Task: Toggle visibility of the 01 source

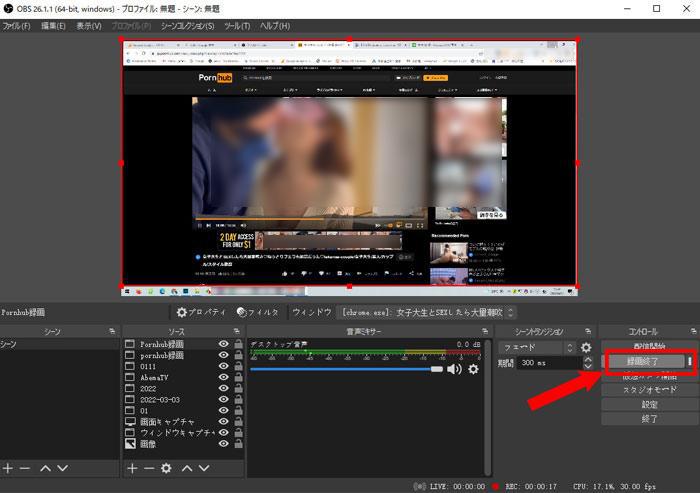Action: 224,410
